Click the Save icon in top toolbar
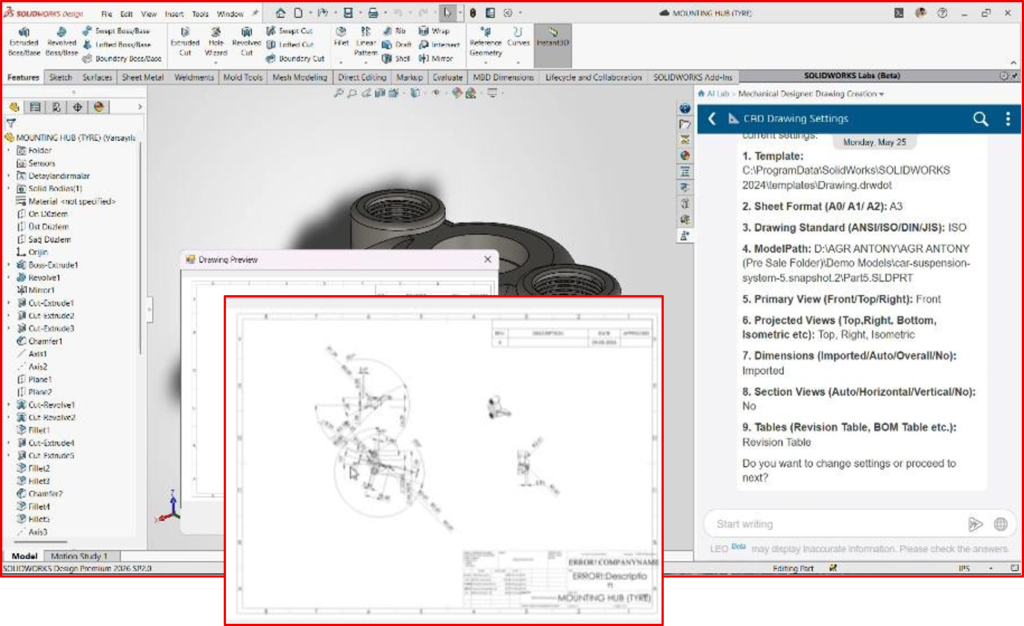Viewport: 1024px width, 626px height. click(x=348, y=13)
